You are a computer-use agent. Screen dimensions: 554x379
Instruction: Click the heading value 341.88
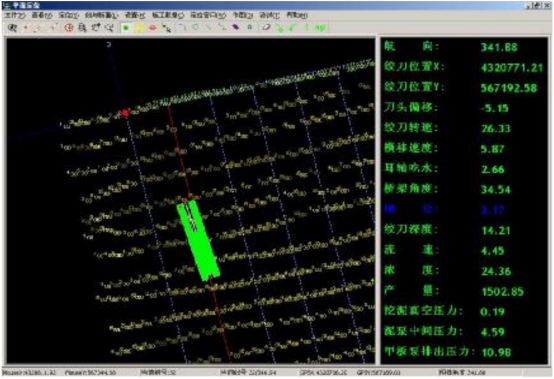tap(499, 47)
